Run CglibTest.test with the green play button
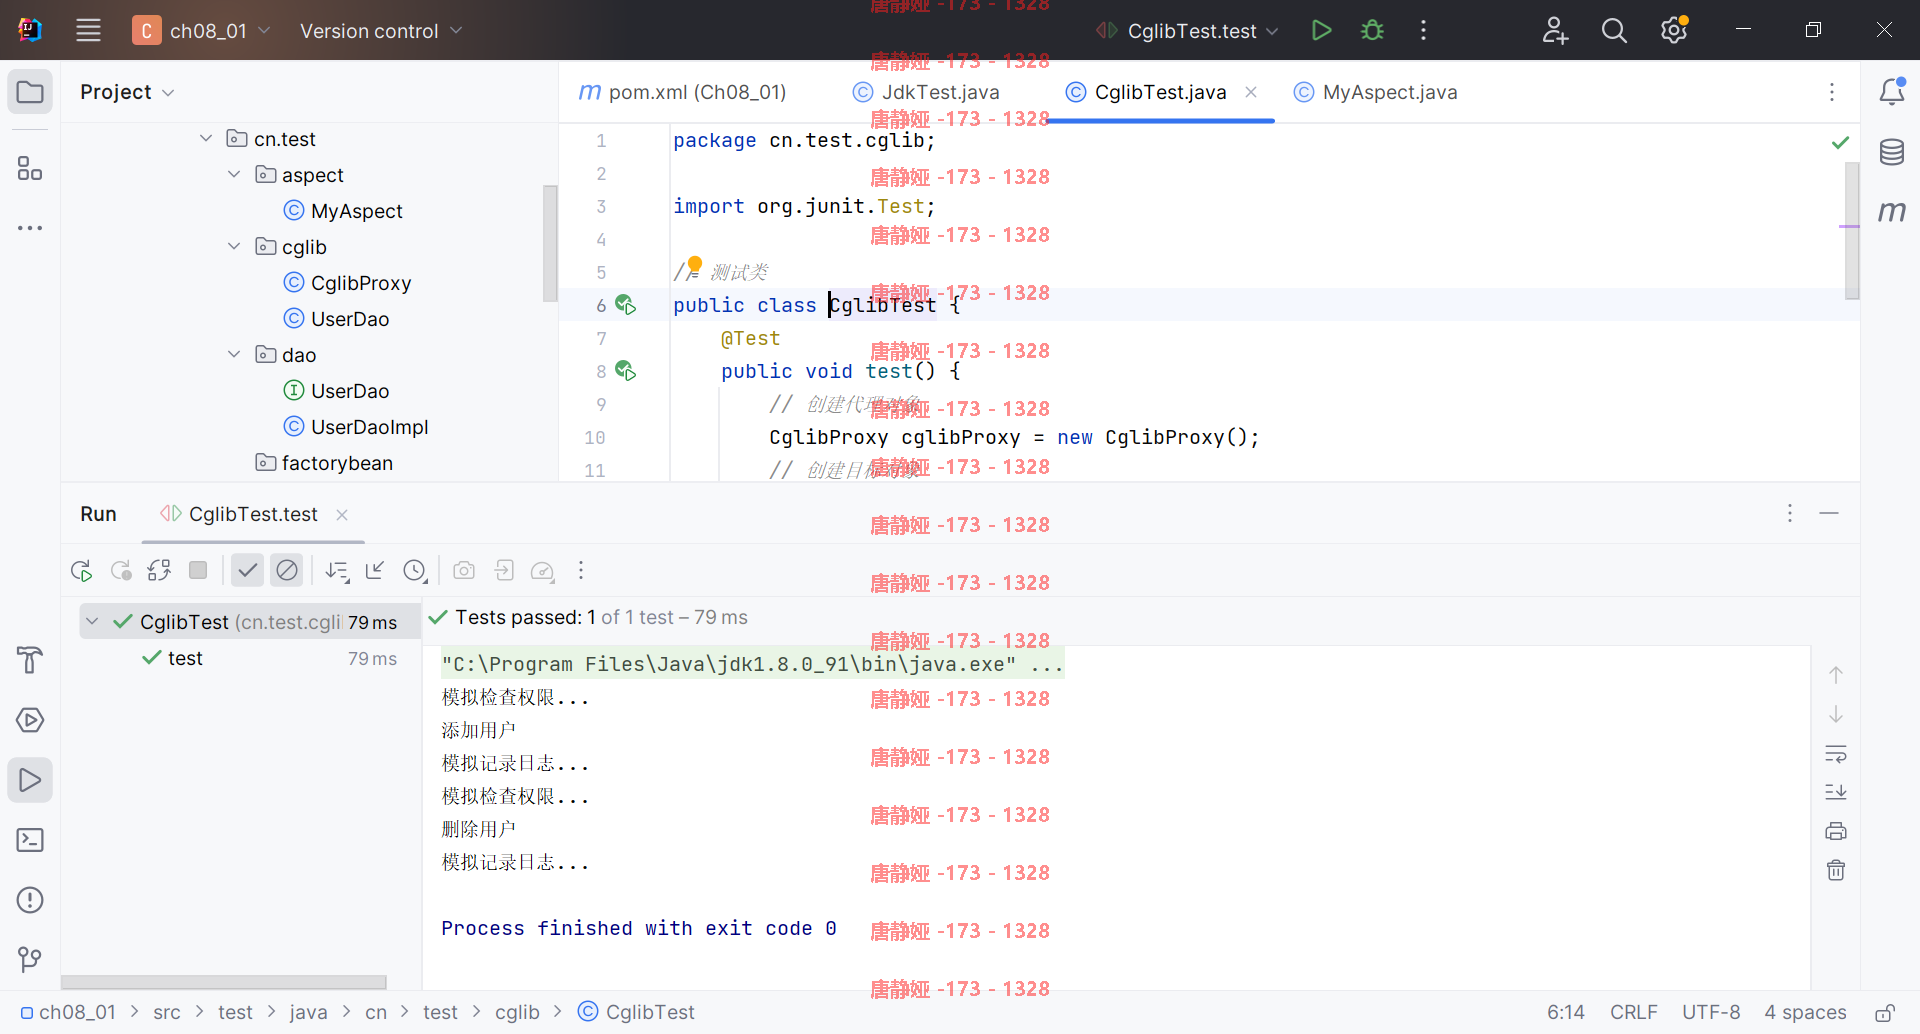Viewport: 1920px width, 1034px height. coord(1321,30)
